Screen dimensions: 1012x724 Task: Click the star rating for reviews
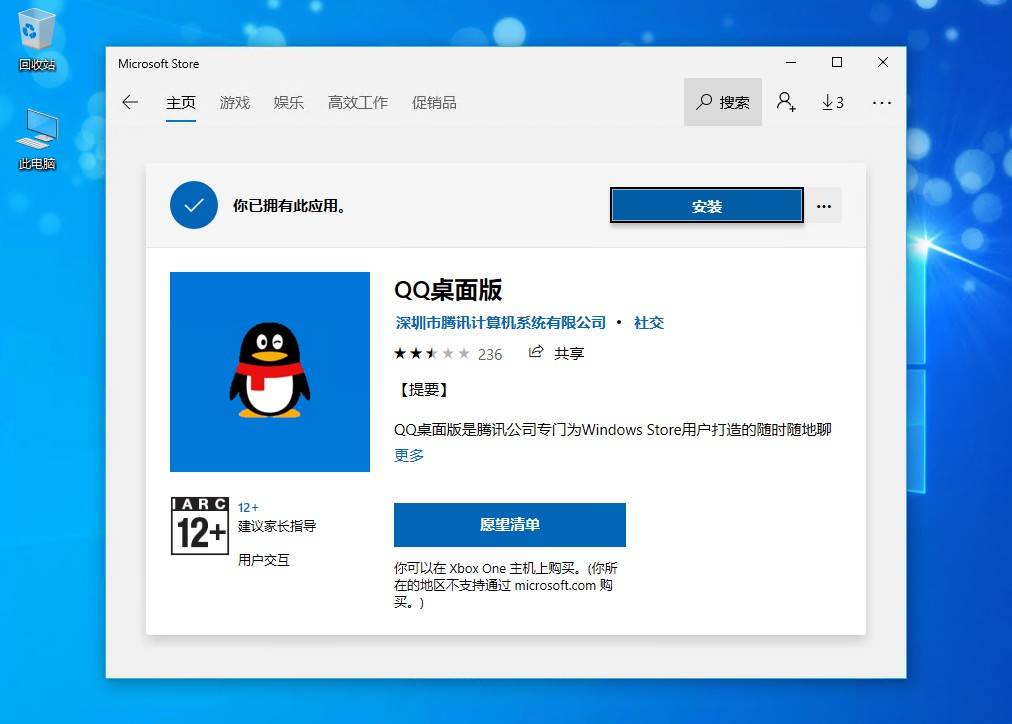(x=432, y=354)
